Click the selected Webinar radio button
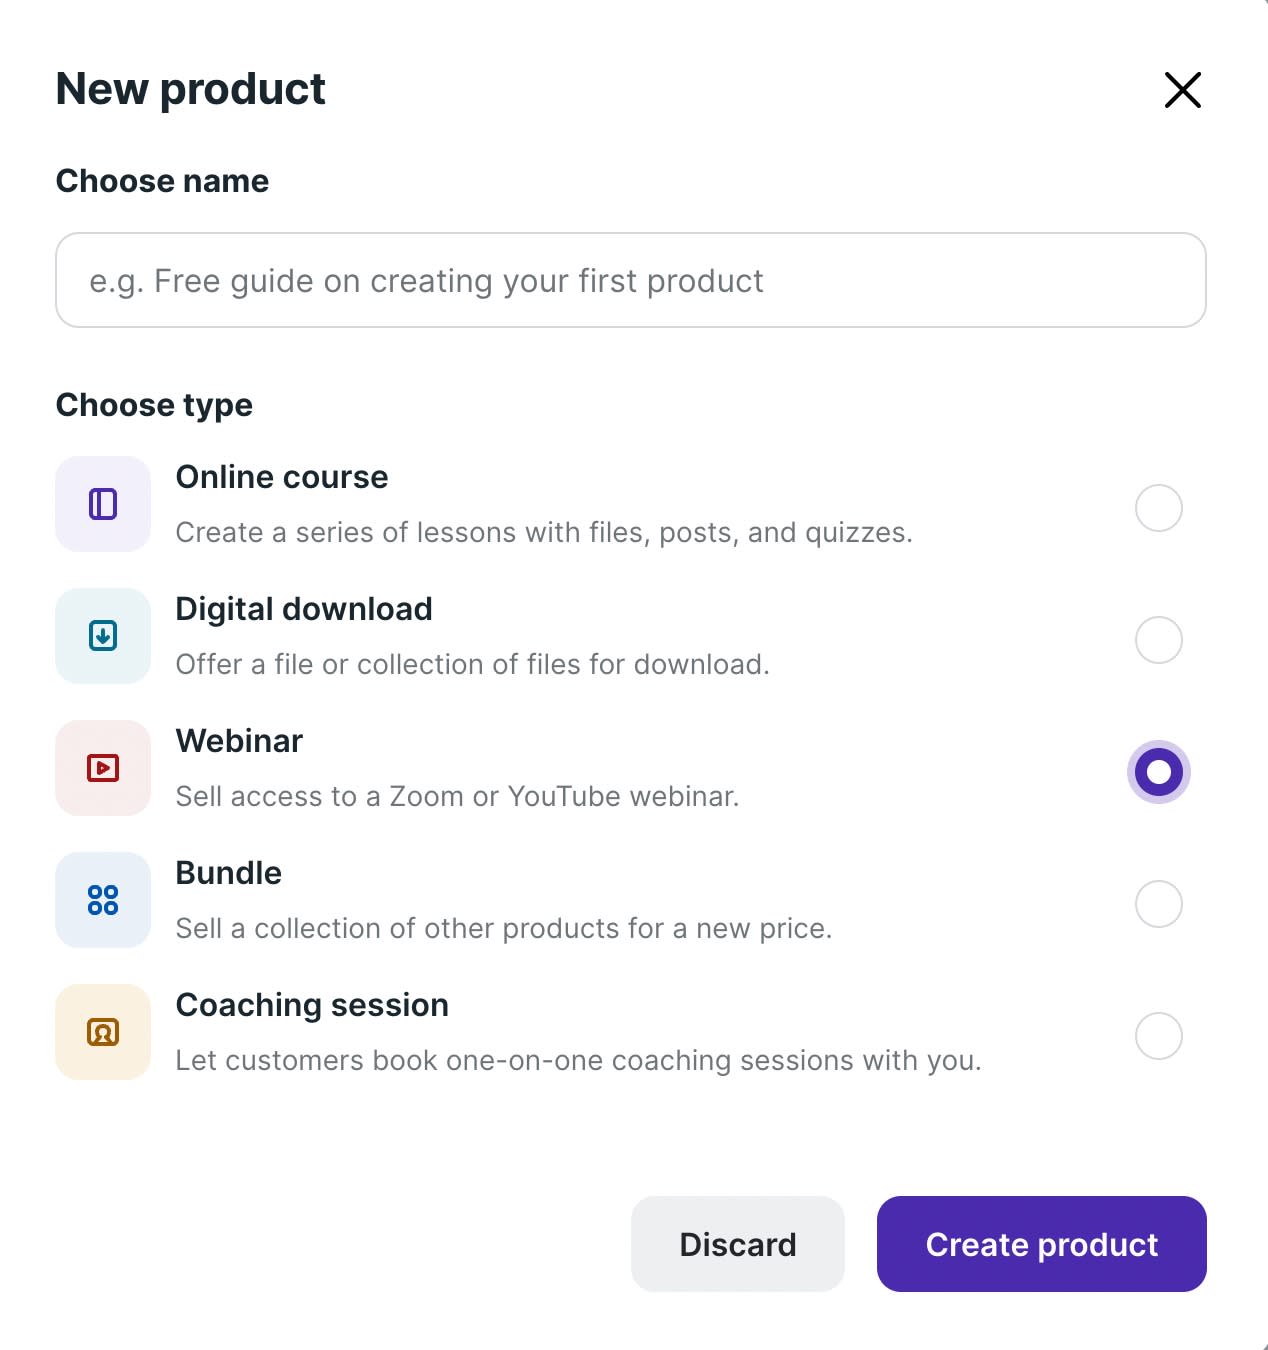Viewport: 1268px width, 1350px height. [1158, 772]
